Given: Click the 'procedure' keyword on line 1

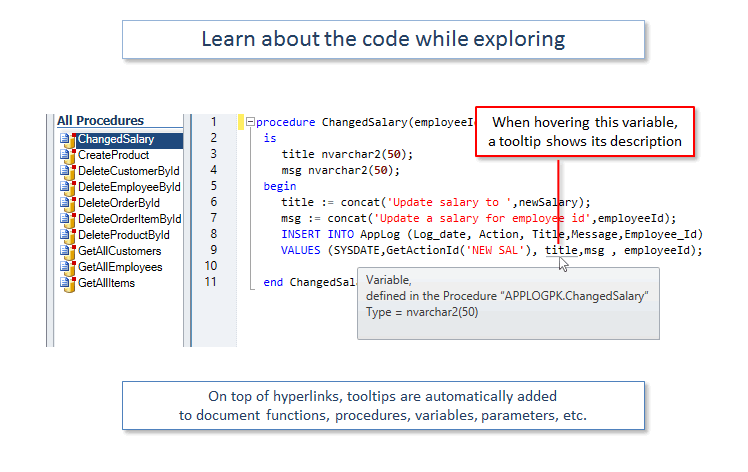Looking at the screenshot, I should tap(285, 123).
